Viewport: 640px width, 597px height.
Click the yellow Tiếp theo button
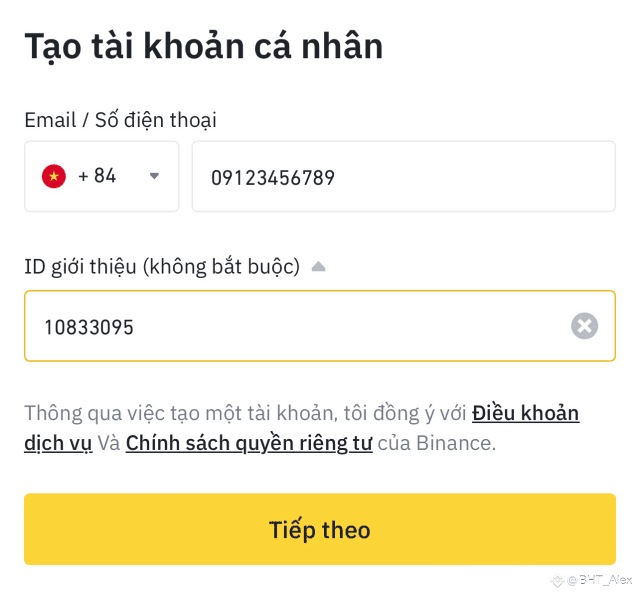(x=320, y=529)
